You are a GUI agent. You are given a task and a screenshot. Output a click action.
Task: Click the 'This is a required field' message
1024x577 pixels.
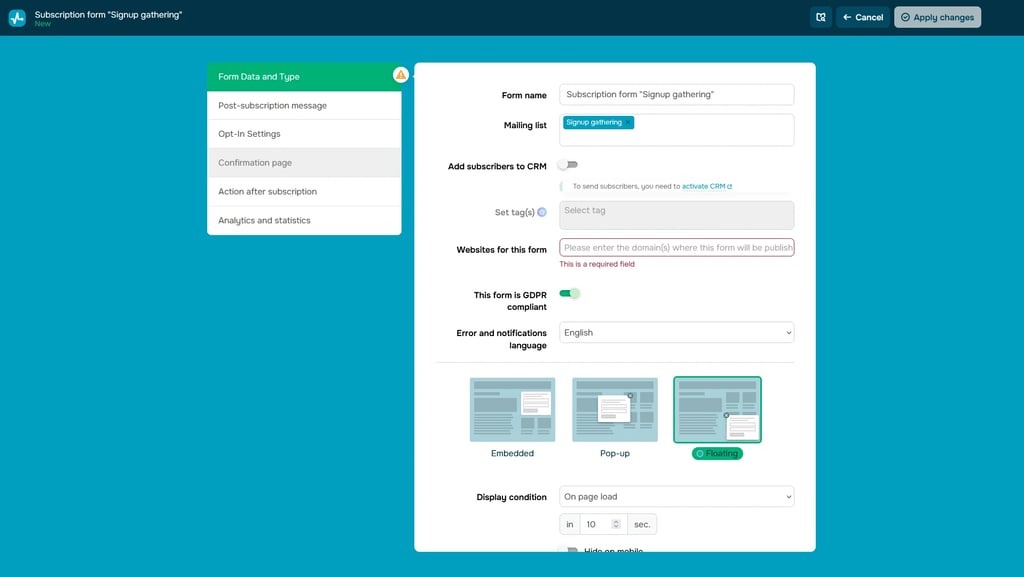tap(597, 264)
